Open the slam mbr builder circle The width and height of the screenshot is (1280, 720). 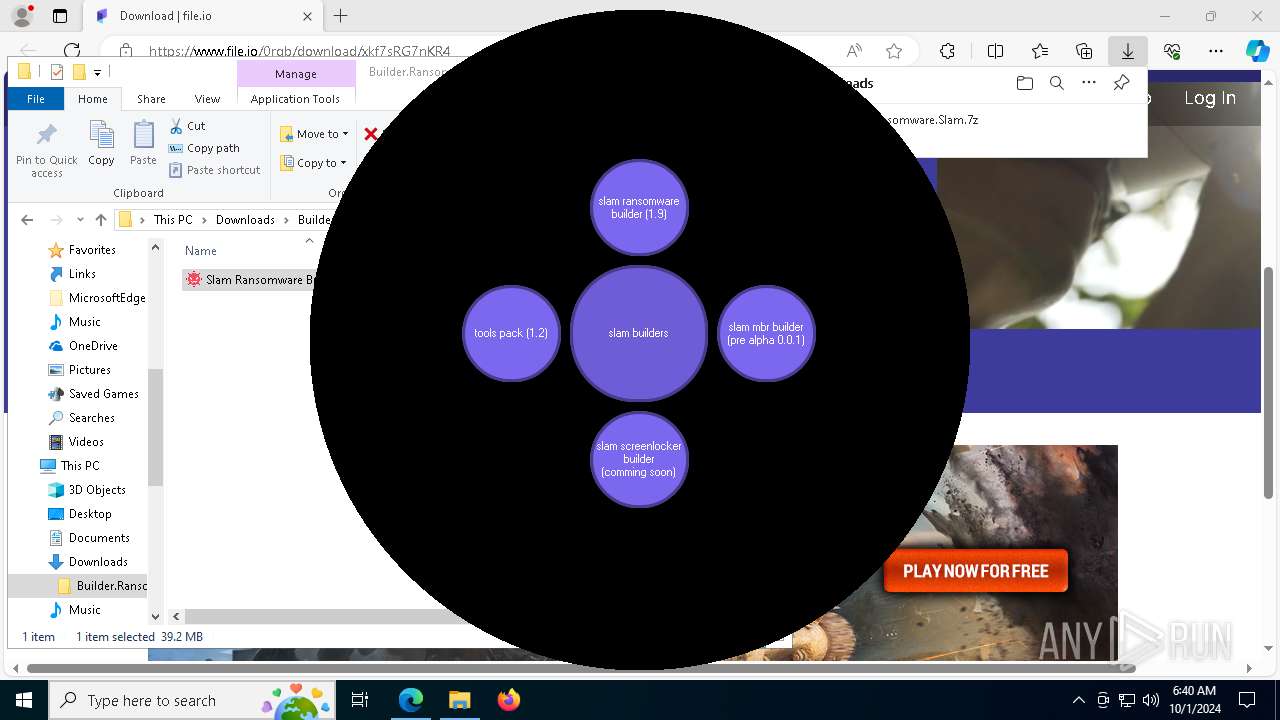[766, 333]
